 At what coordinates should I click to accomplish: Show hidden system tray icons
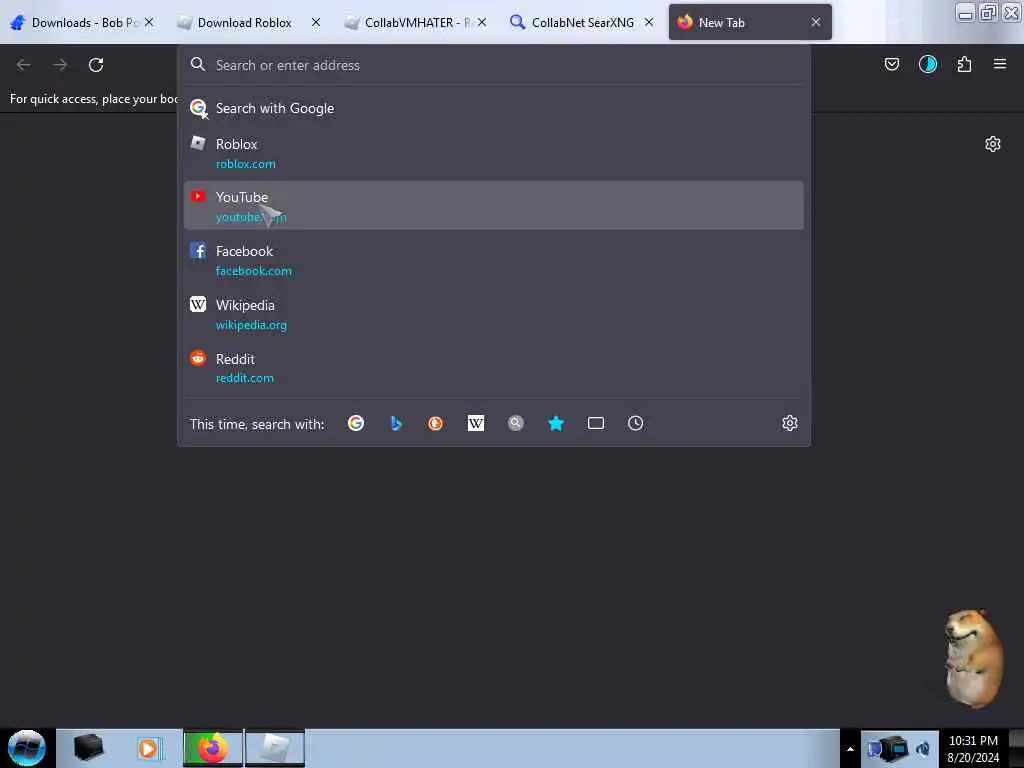pyautogui.click(x=850, y=748)
